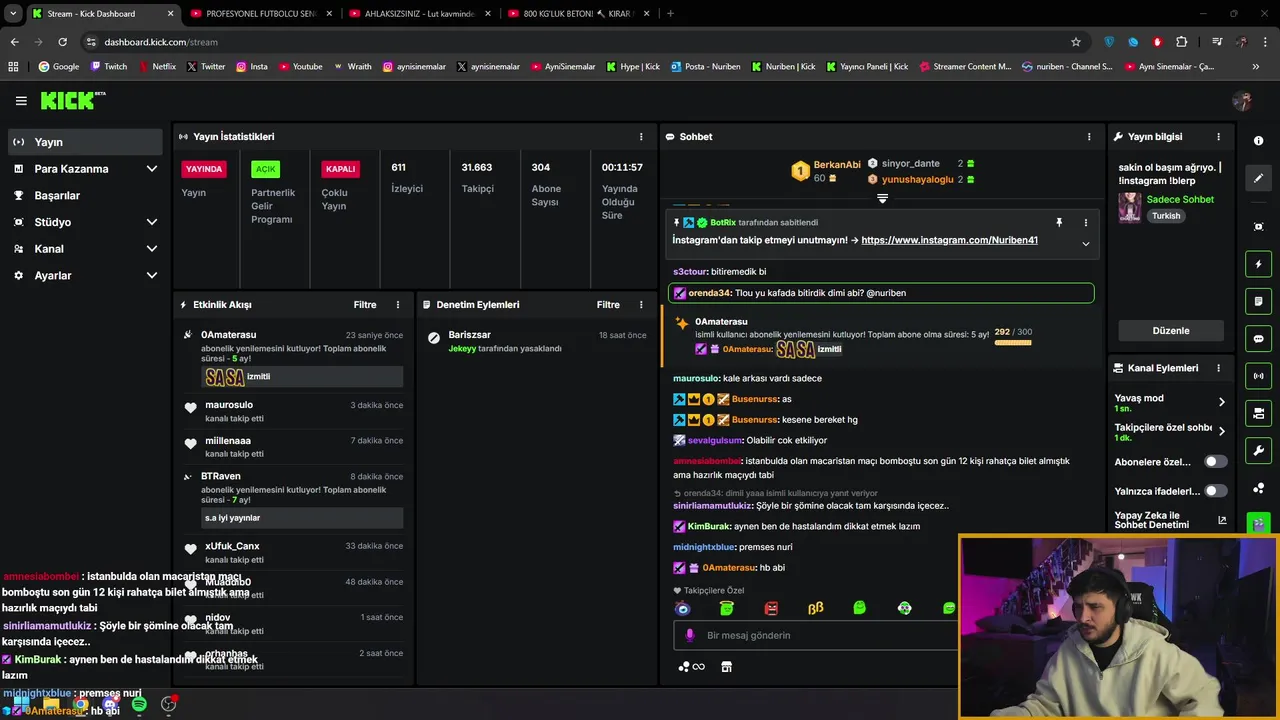The height and width of the screenshot is (720, 1280).
Task: Click the channel points infinity icon
Action: tap(692, 667)
